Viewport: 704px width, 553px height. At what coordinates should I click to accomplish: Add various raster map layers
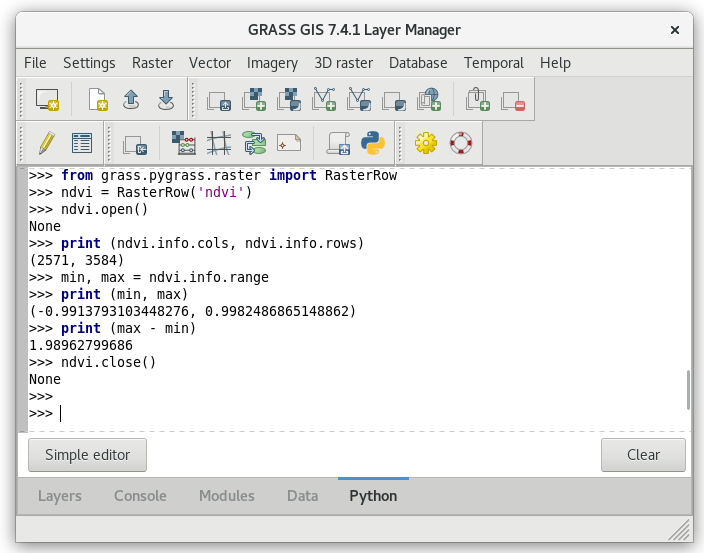(x=289, y=99)
